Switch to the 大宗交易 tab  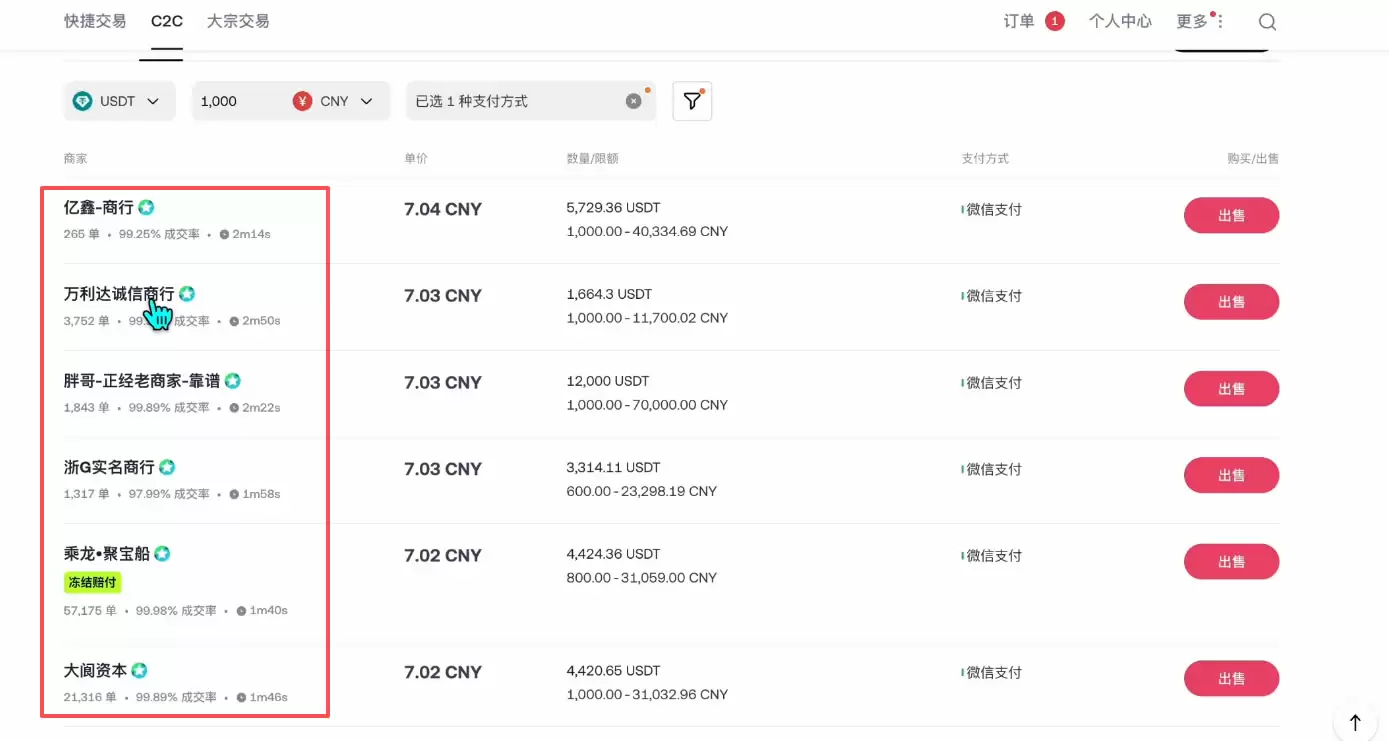[238, 21]
